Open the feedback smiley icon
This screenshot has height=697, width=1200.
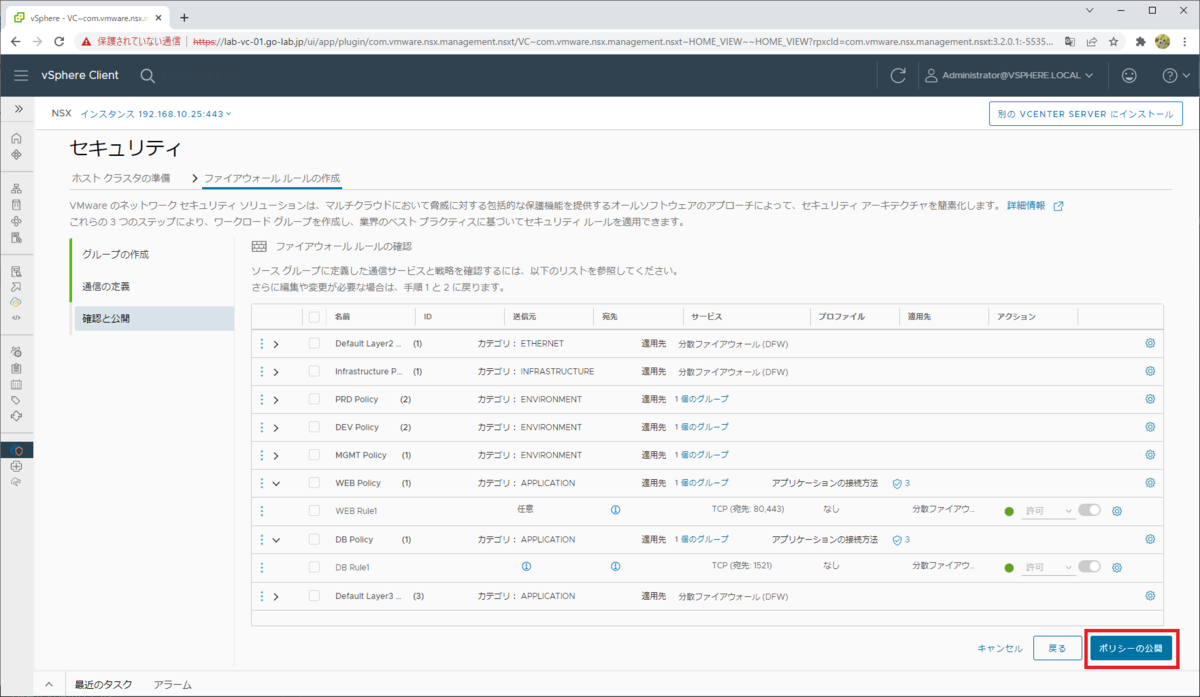pyautogui.click(x=1129, y=75)
